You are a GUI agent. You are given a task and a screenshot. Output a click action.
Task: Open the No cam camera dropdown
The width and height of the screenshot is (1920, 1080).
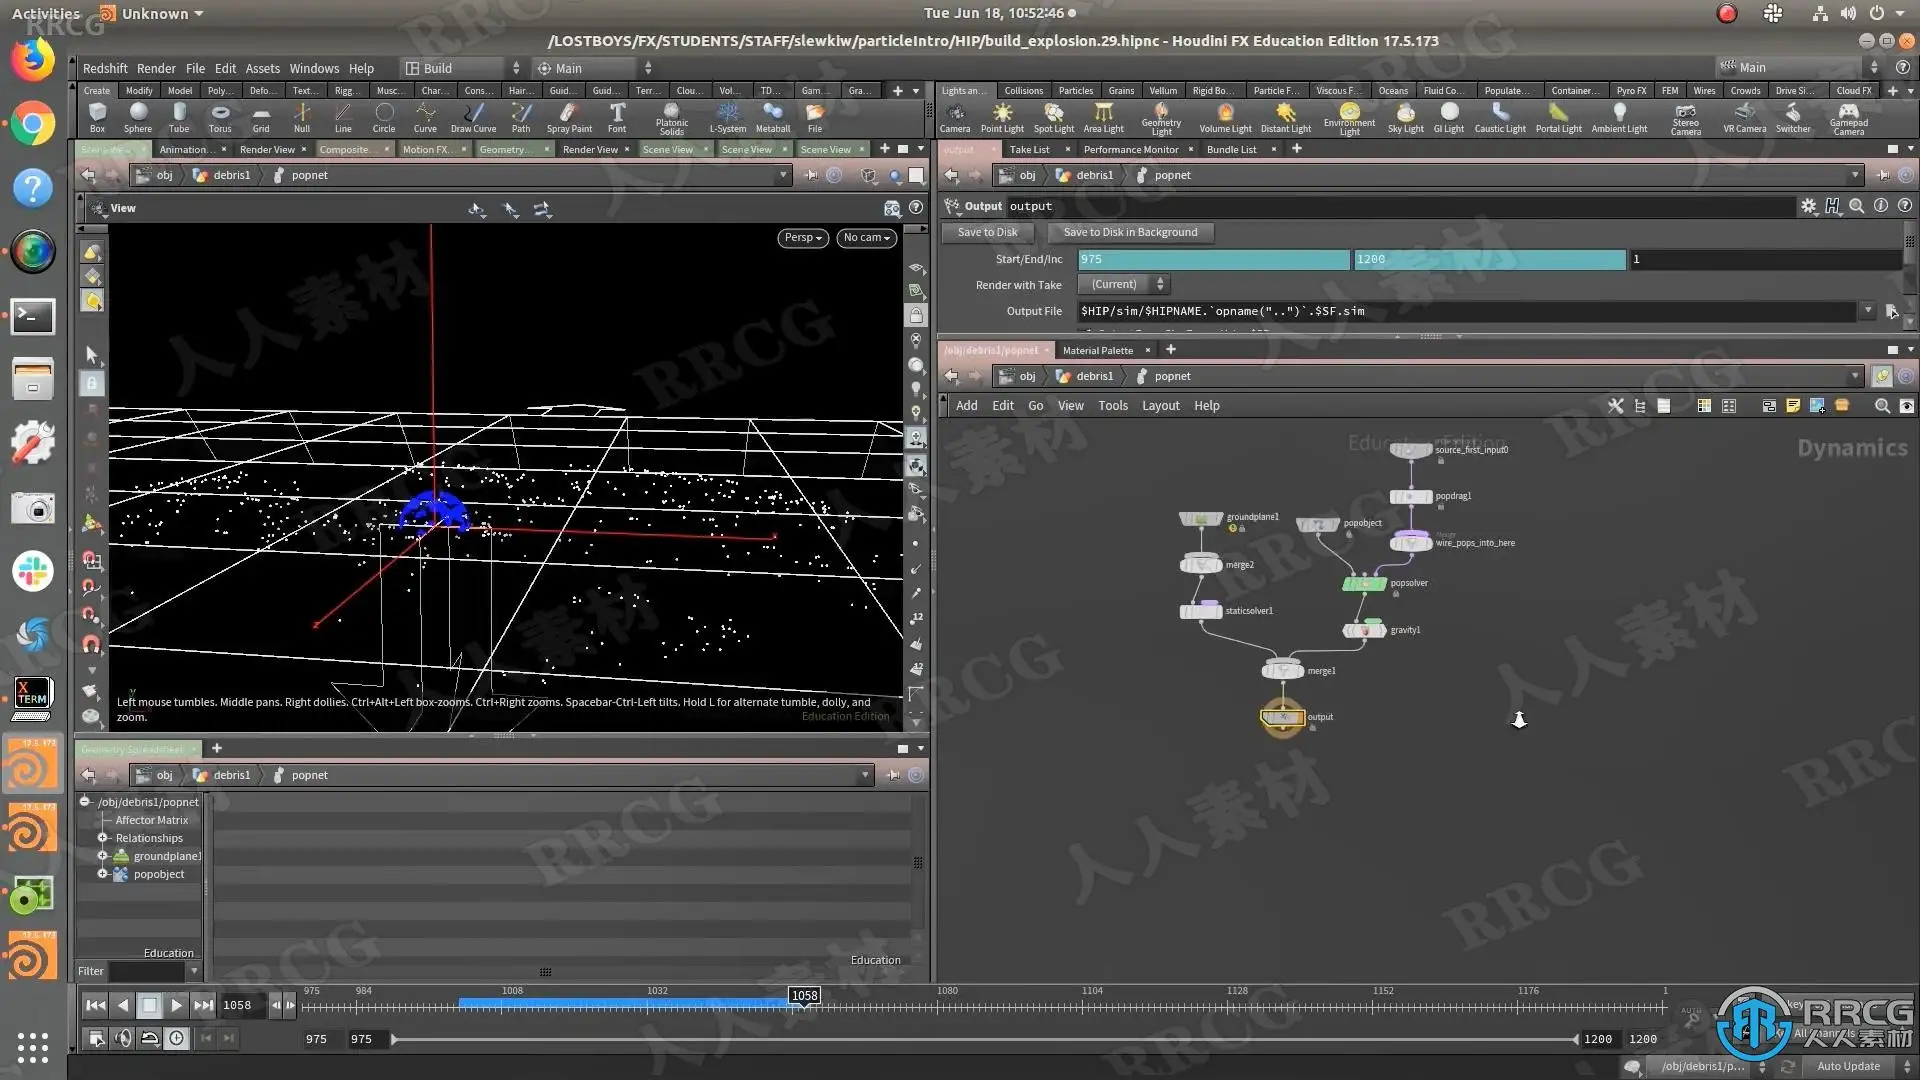(866, 238)
